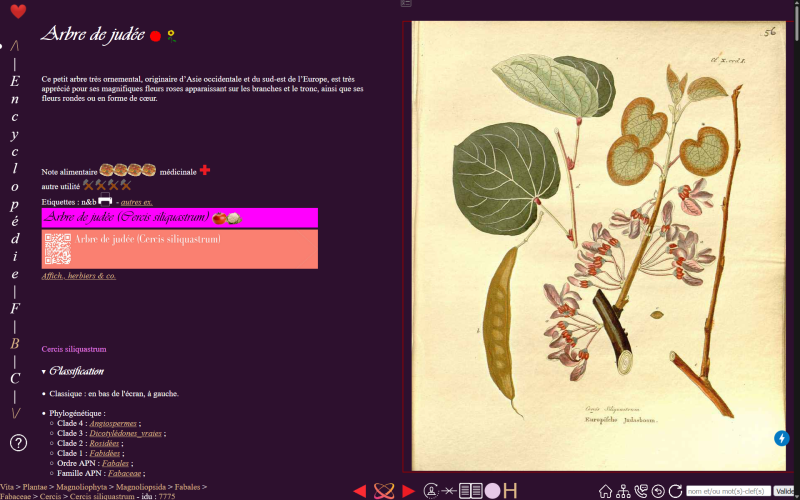Open the Rosidées clade link
Screen dimensions: 800x500
click(x=104, y=443)
